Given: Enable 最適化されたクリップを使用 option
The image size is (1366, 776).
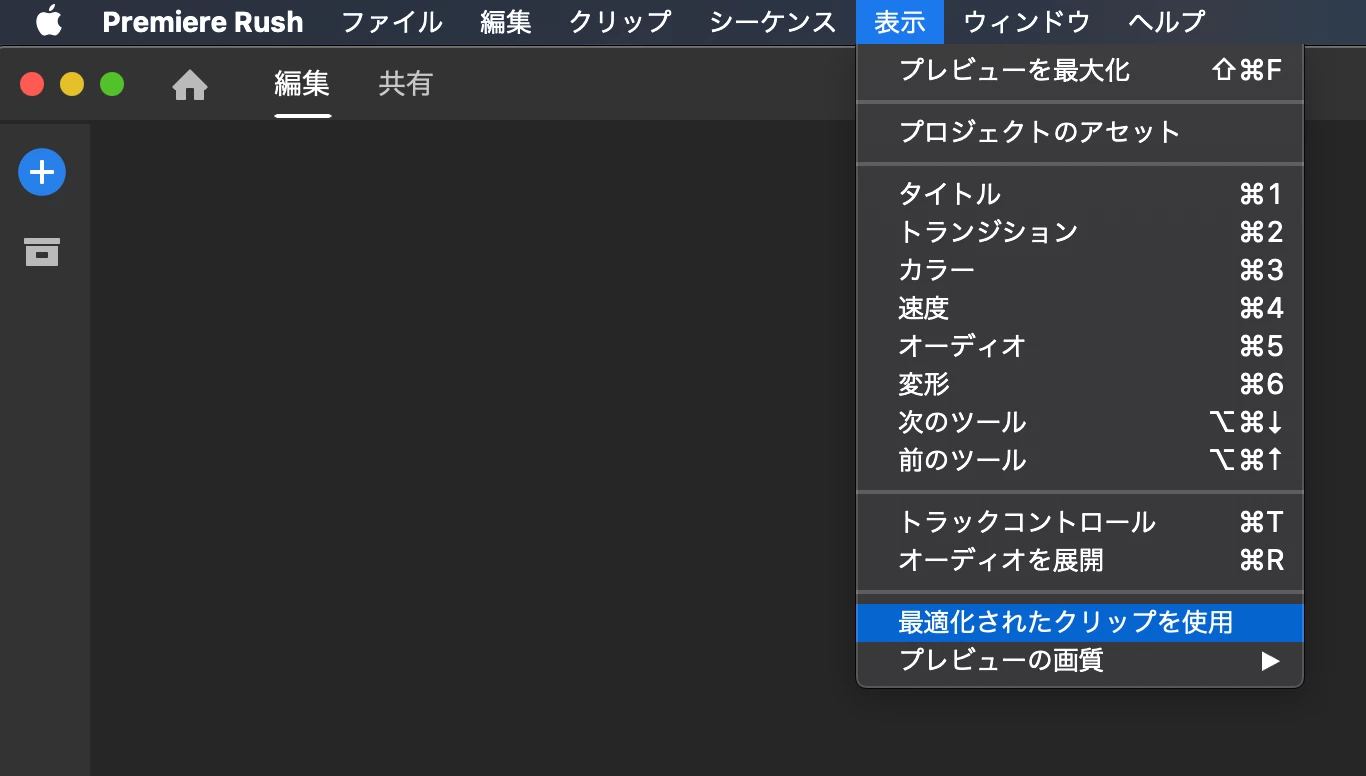Looking at the screenshot, I should click(x=1080, y=622).
